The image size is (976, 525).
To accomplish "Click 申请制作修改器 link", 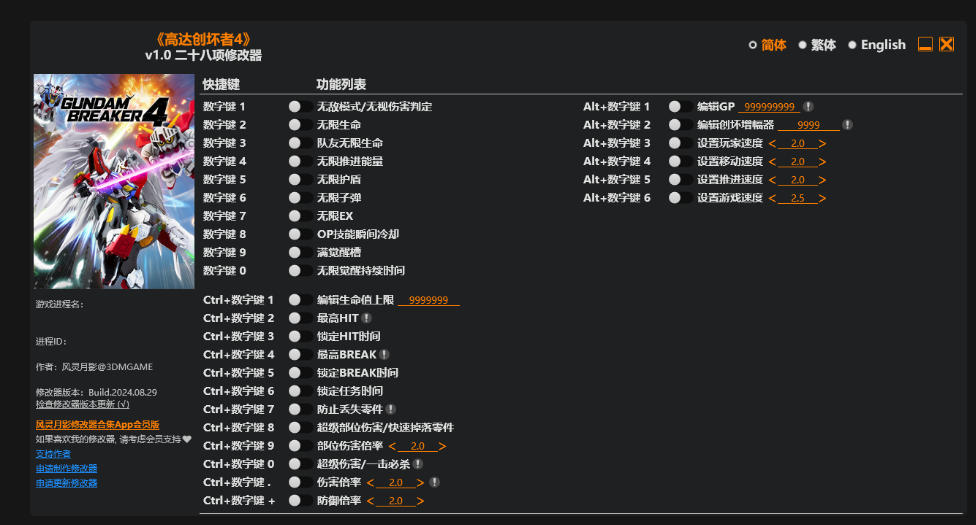I will (x=67, y=468).
